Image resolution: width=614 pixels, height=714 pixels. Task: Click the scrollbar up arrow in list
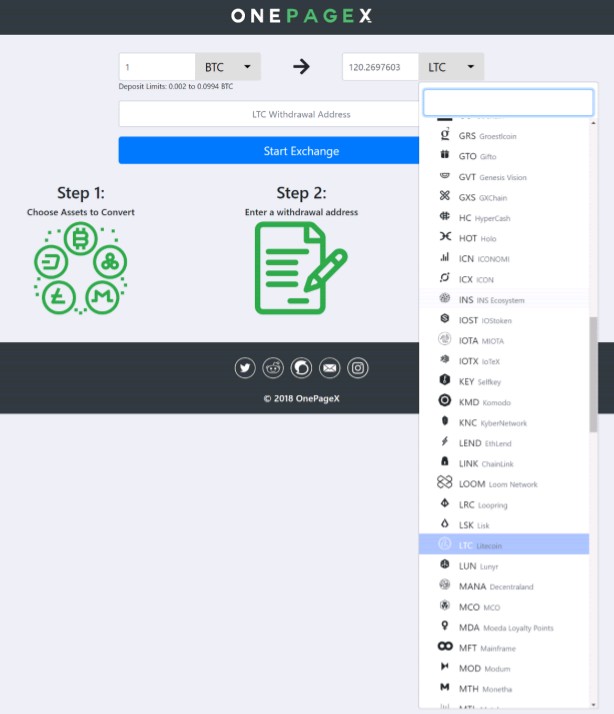click(x=593, y=123)
